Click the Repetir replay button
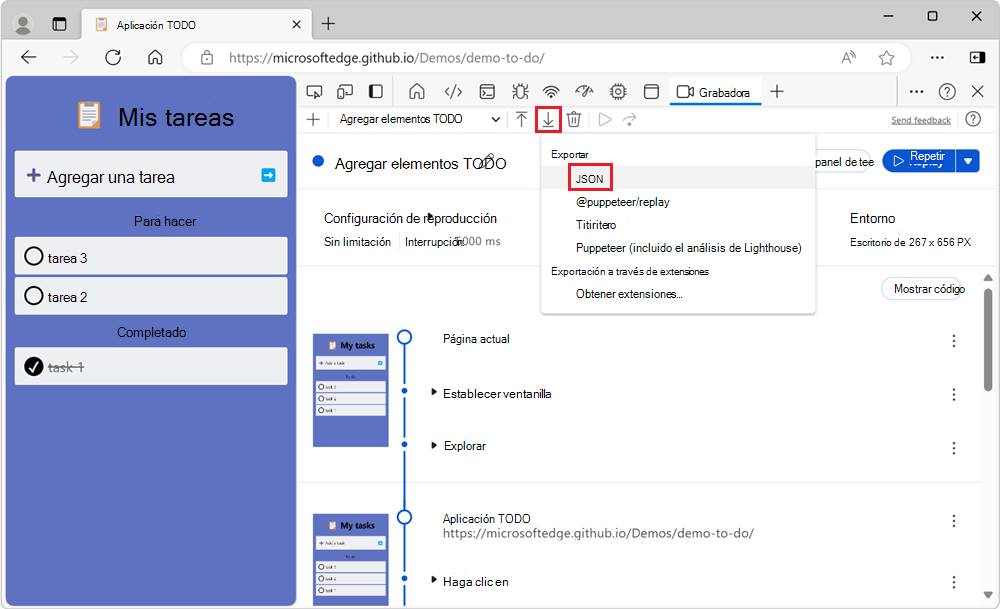 coord(919,160)
